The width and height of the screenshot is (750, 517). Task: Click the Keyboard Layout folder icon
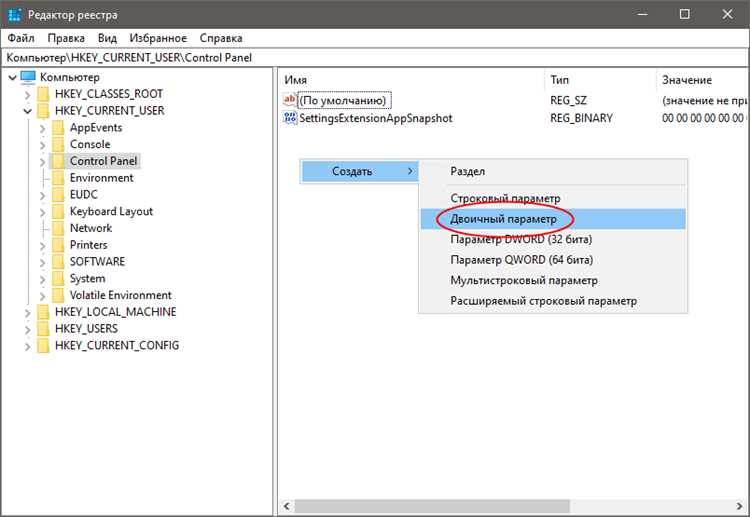(x=58, y=211)
